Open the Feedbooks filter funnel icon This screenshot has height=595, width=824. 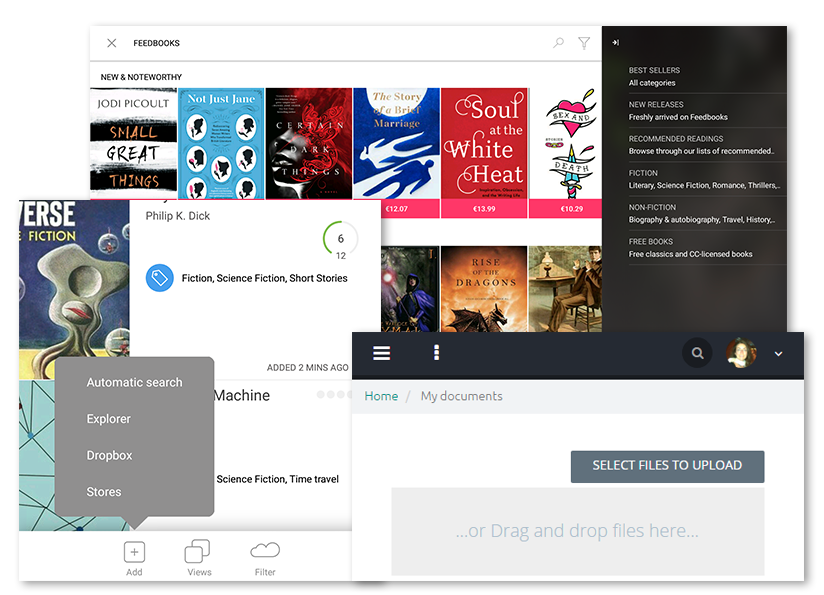[584, 43]
